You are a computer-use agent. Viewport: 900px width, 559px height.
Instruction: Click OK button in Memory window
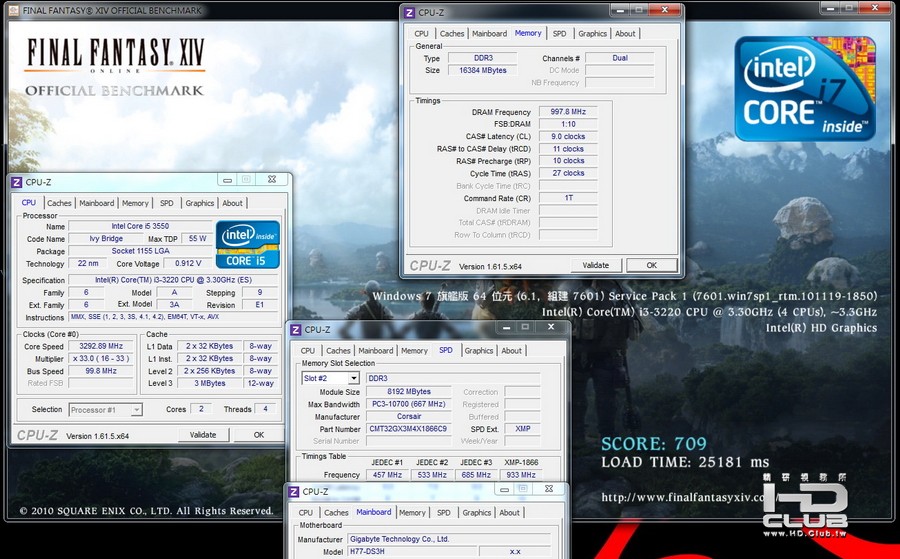click(x=651, y=265)
